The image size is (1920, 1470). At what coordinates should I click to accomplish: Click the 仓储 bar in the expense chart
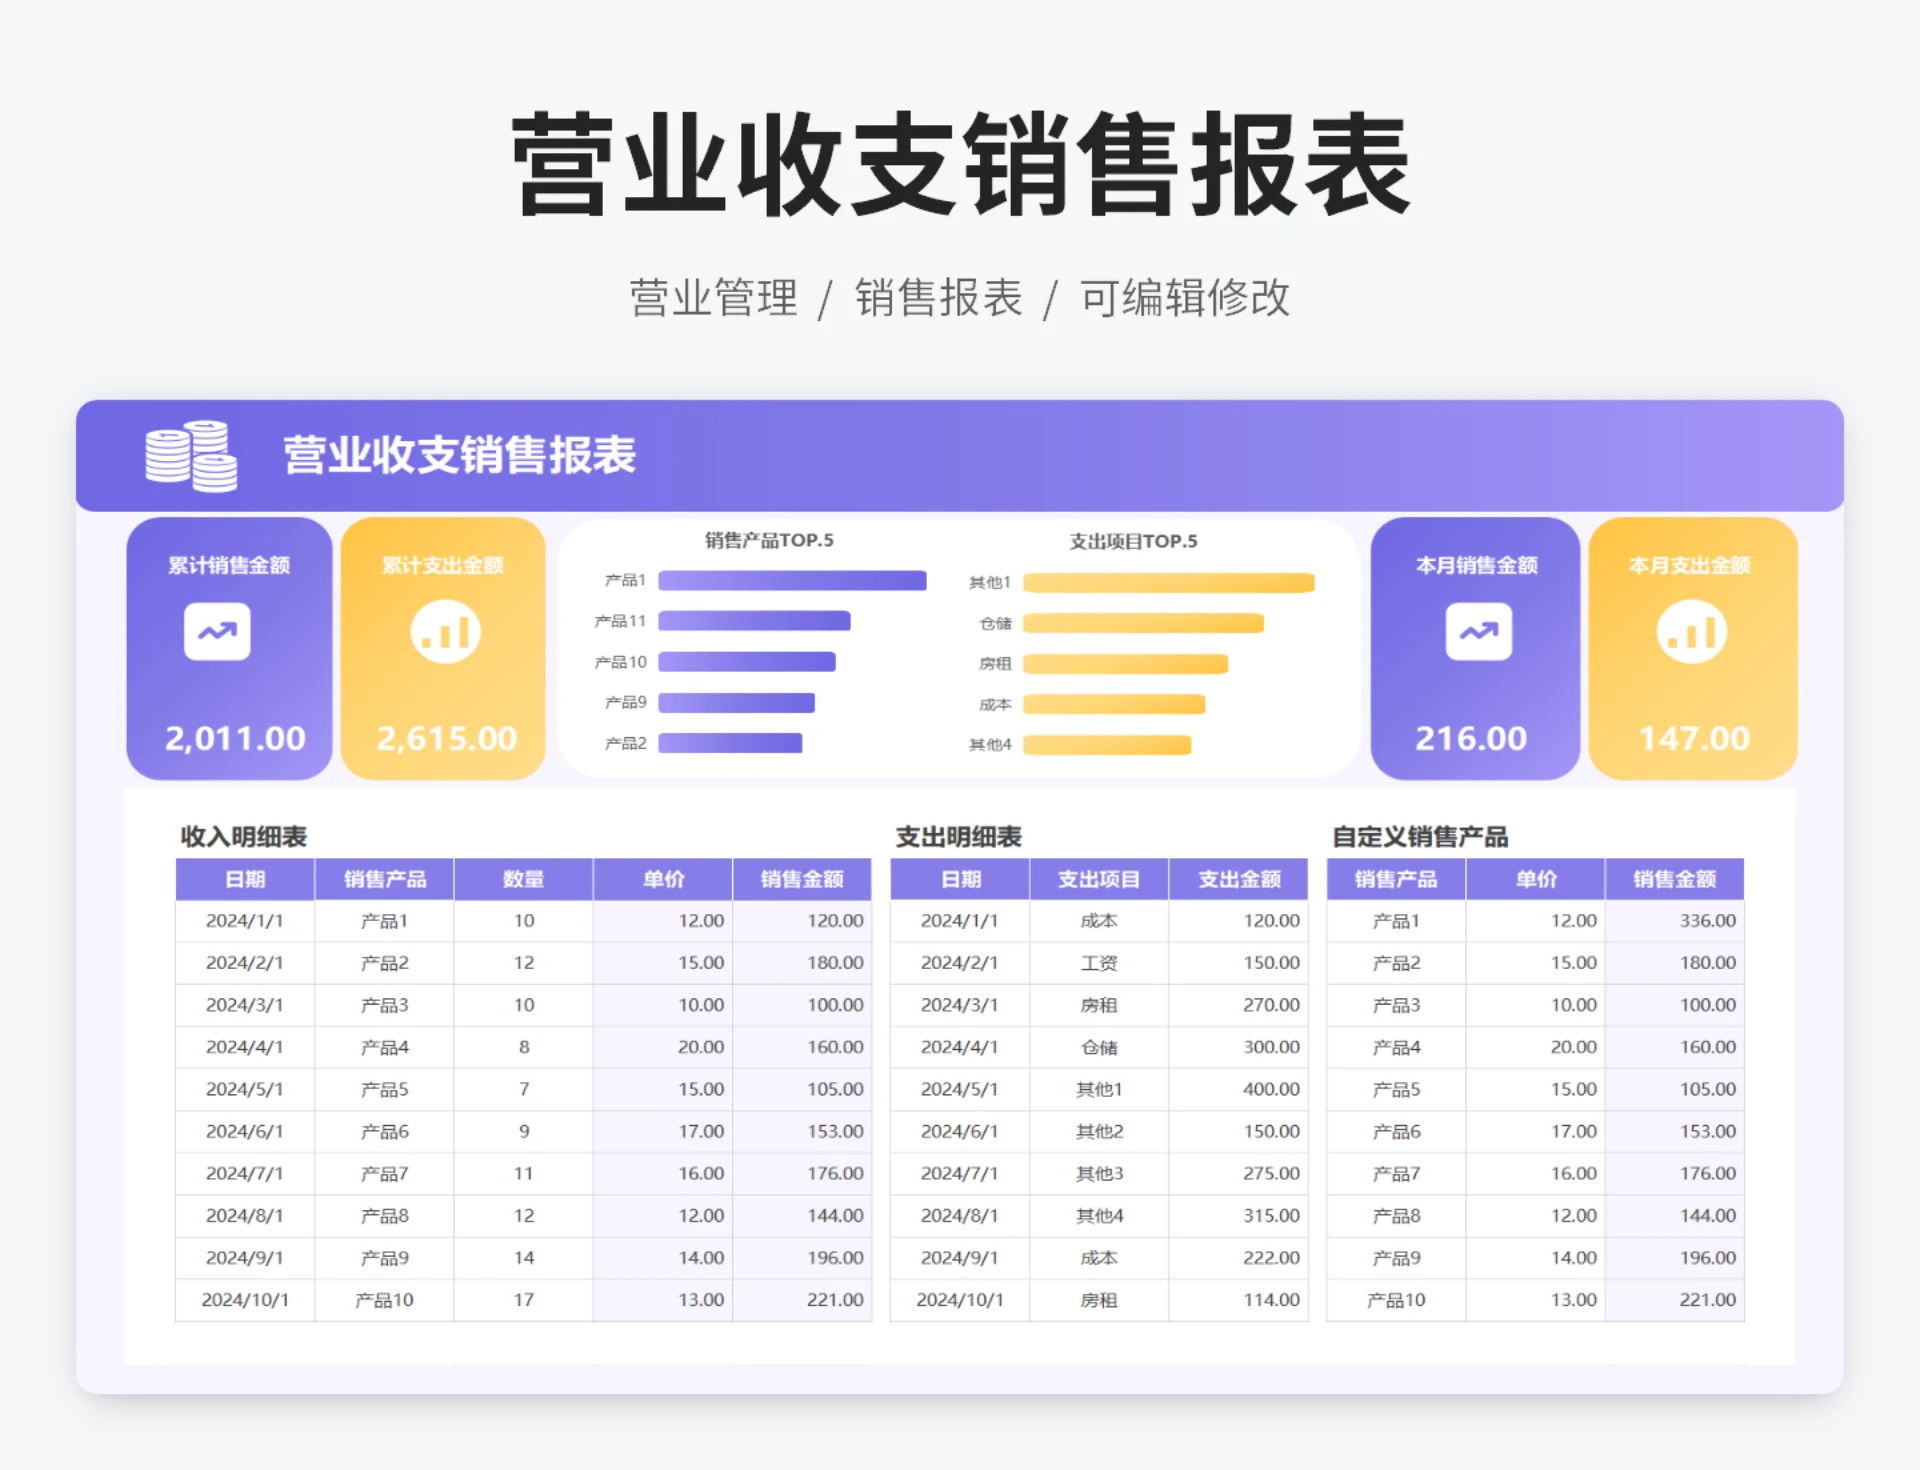tap(1144, 622)
